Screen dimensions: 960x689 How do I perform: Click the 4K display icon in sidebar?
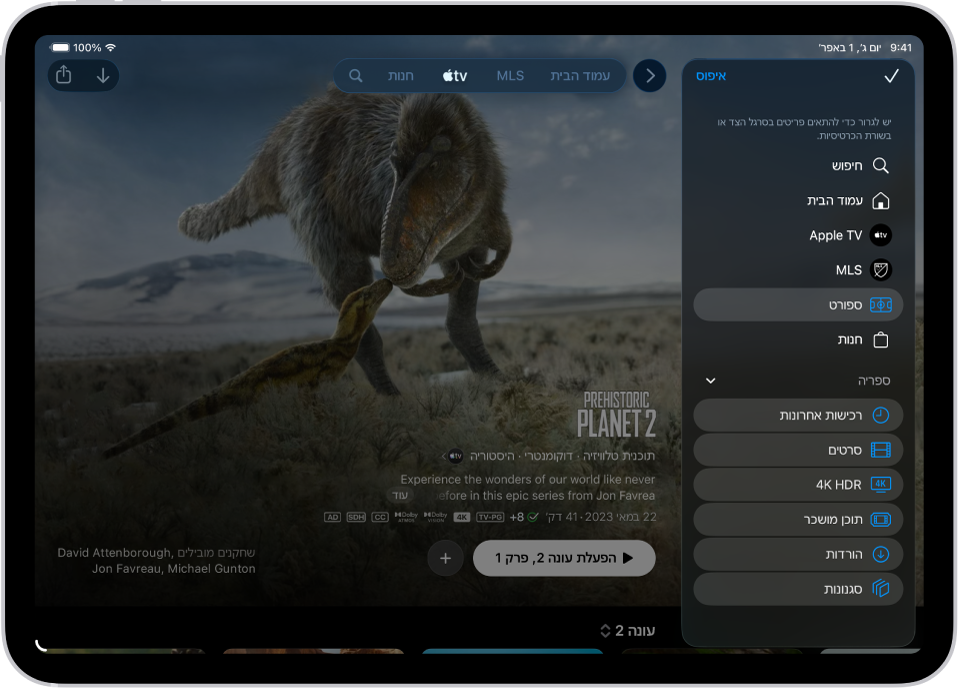tap(880, 484)
